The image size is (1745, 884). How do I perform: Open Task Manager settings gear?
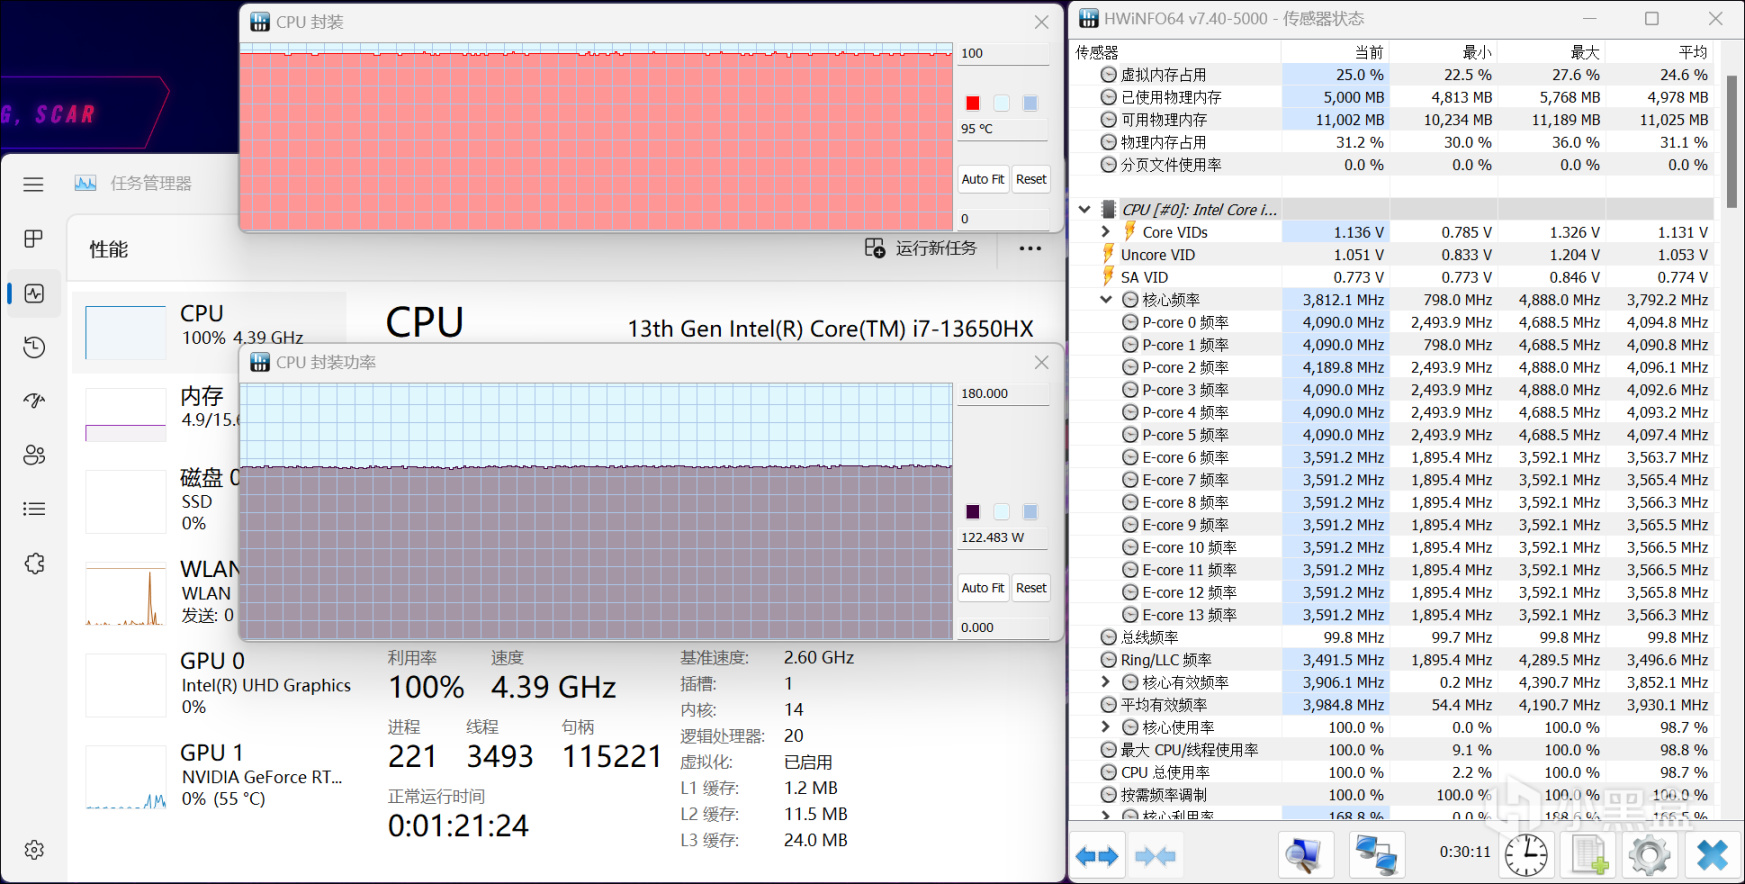34,850
